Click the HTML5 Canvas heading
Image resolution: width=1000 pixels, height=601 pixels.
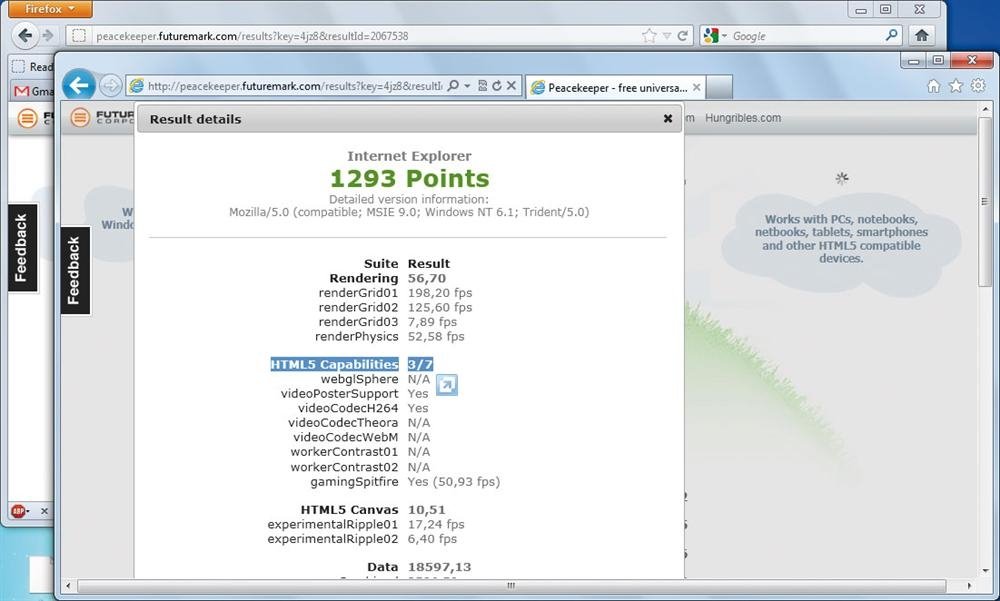point(349,510)
